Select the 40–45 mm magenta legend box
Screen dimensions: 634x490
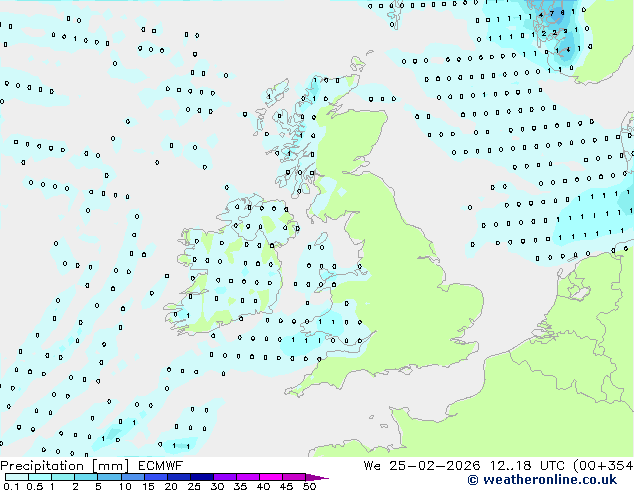[x=271, y=477]
